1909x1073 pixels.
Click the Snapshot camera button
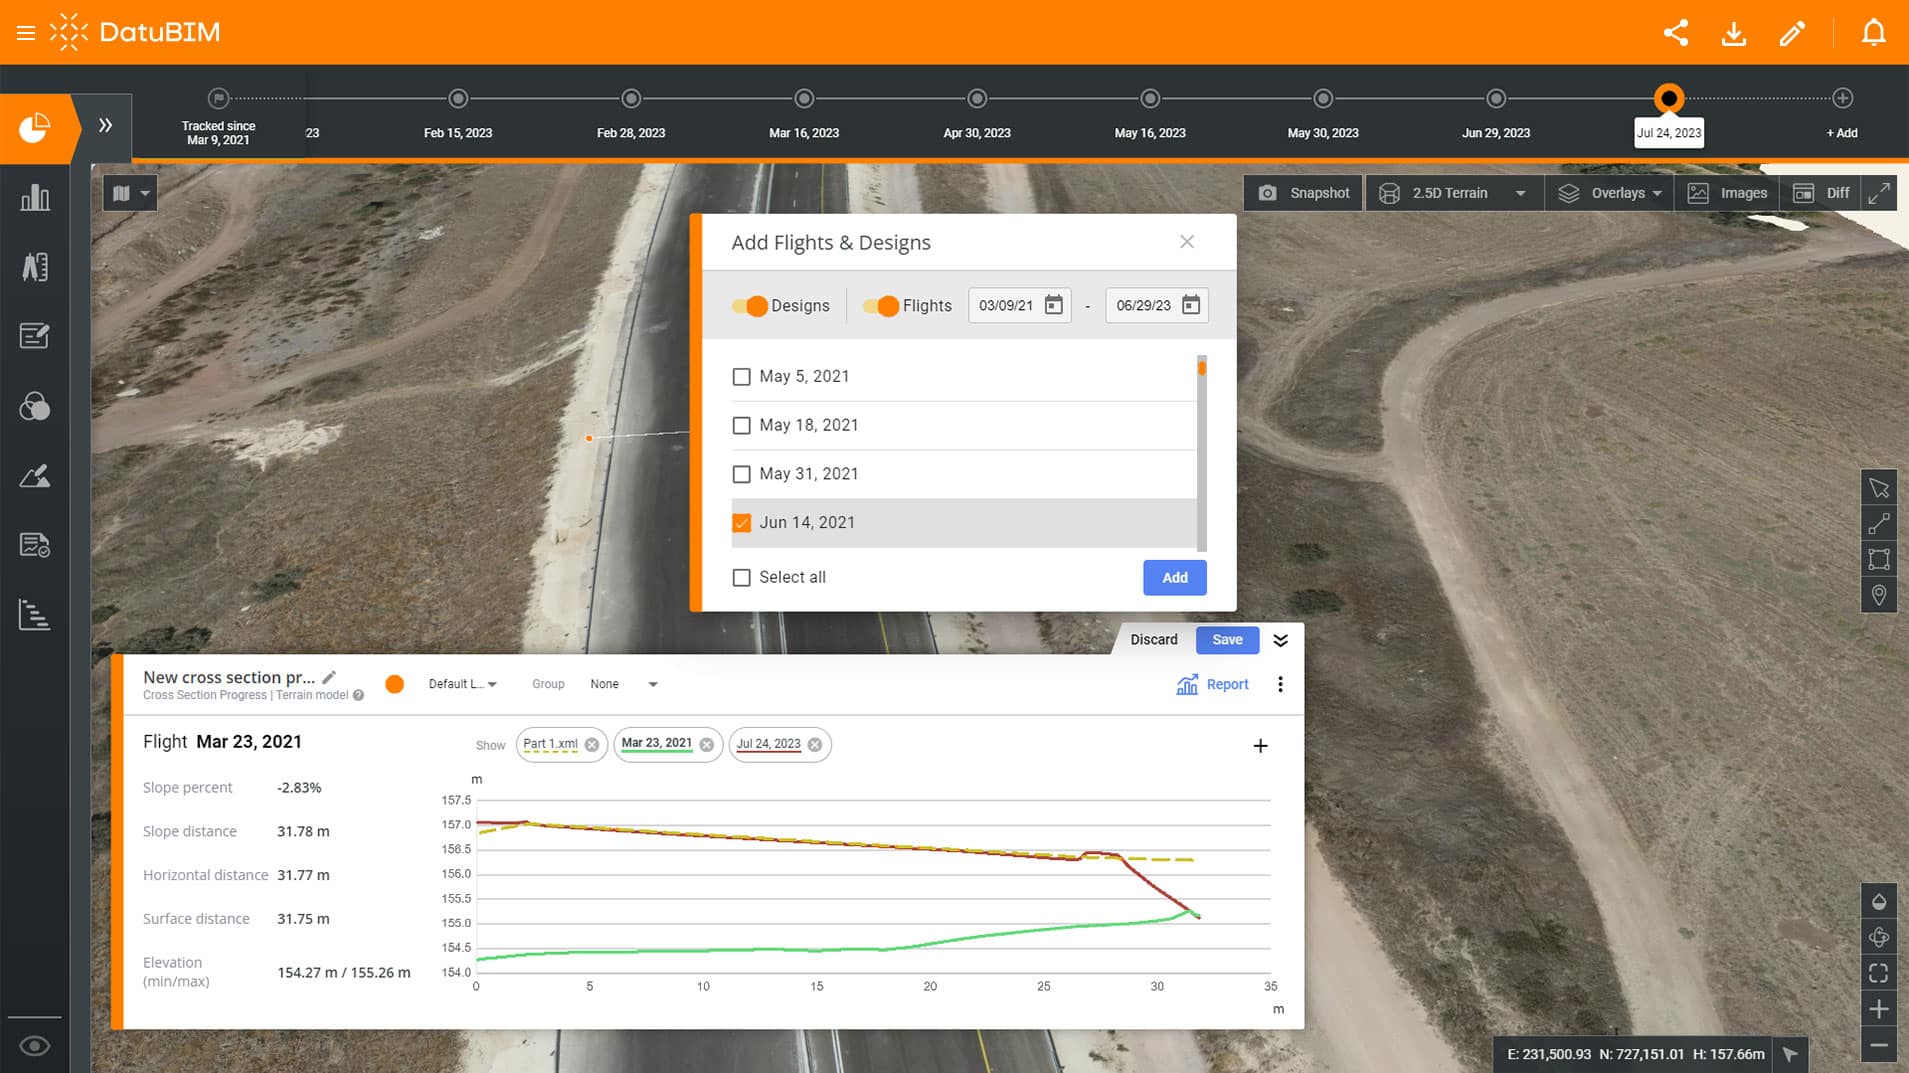[1303, 192]
